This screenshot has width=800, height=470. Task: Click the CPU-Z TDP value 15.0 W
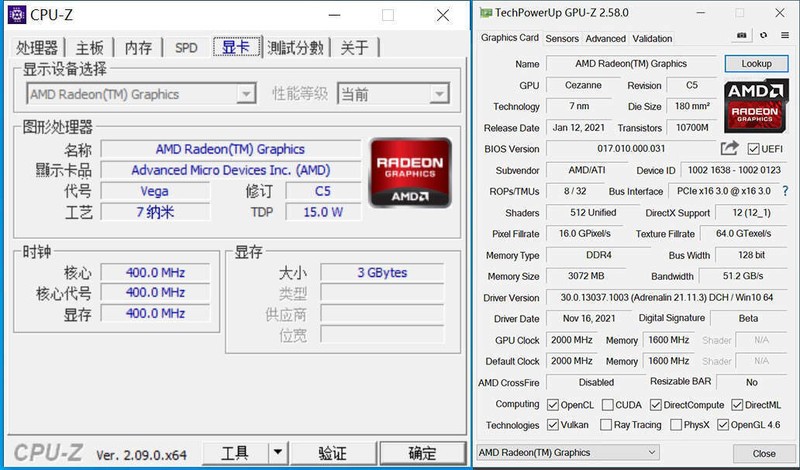323,212
